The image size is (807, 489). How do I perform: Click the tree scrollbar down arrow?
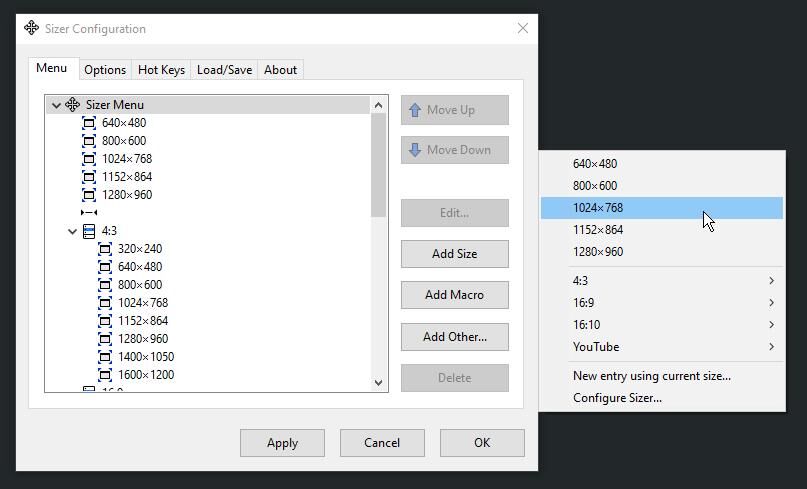(x=378, y=382)
